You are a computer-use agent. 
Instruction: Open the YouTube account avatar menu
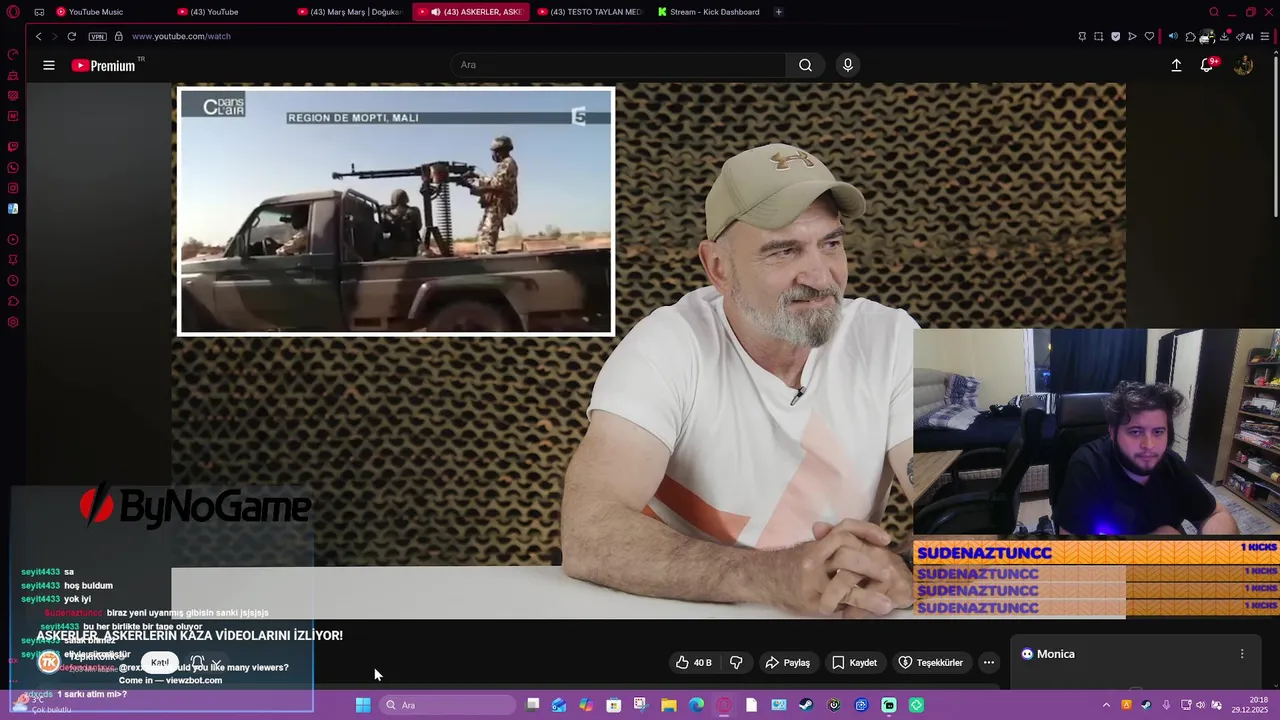pos(1243,65)
